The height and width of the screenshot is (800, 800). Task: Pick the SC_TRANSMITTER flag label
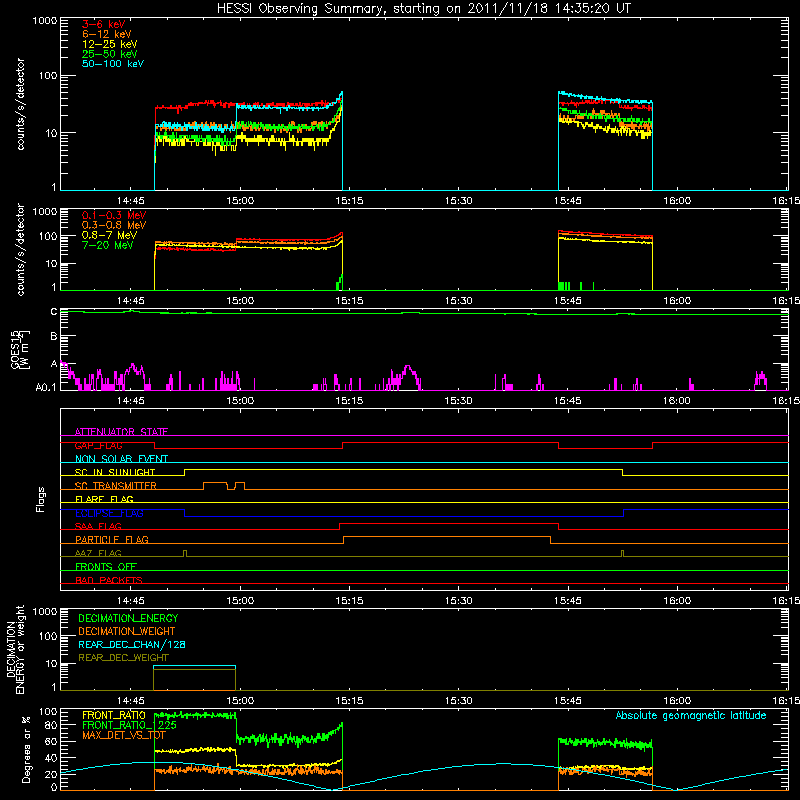point(115,486)
